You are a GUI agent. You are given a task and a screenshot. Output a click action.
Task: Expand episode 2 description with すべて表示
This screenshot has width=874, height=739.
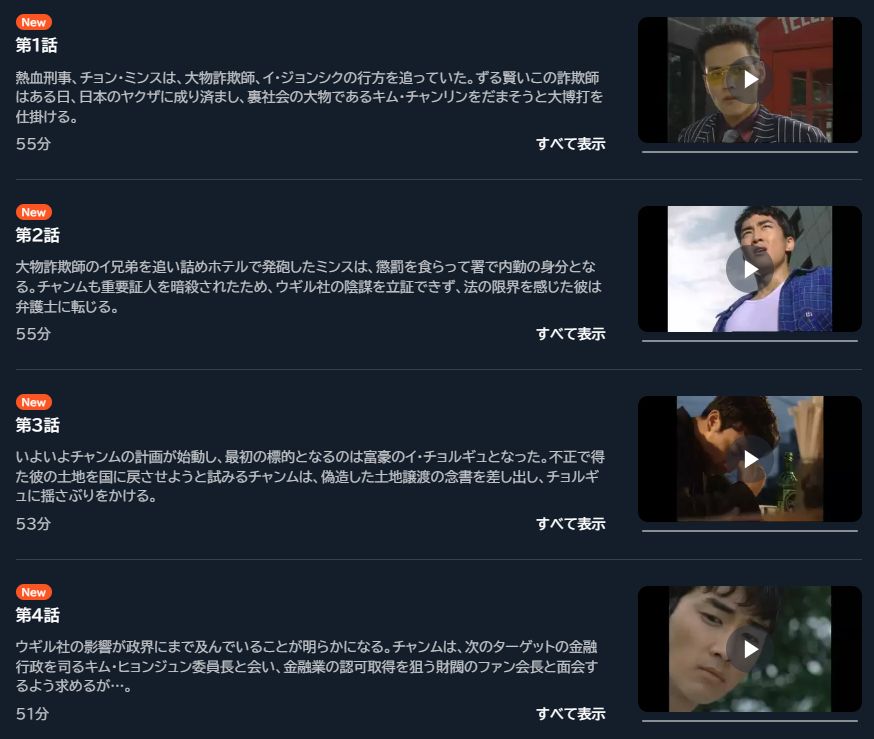coord(571,334)
